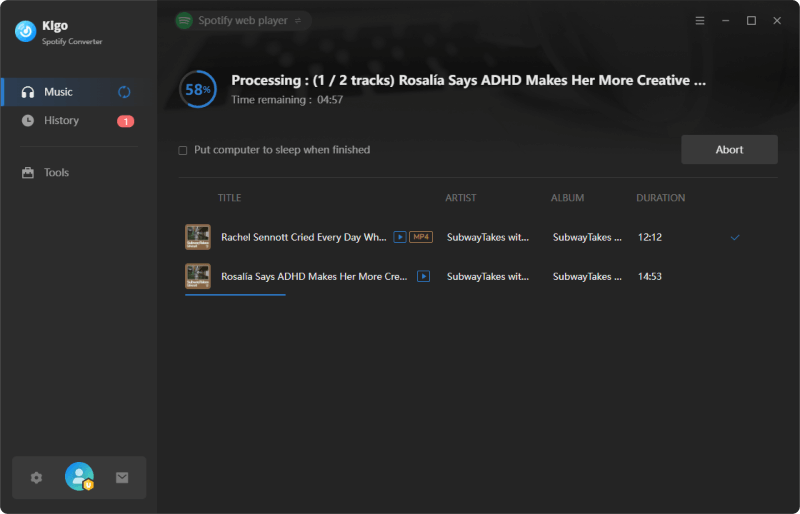800x514 pixels.
Task: Click the artist of the Rosalía track
Action: point(488,277)
